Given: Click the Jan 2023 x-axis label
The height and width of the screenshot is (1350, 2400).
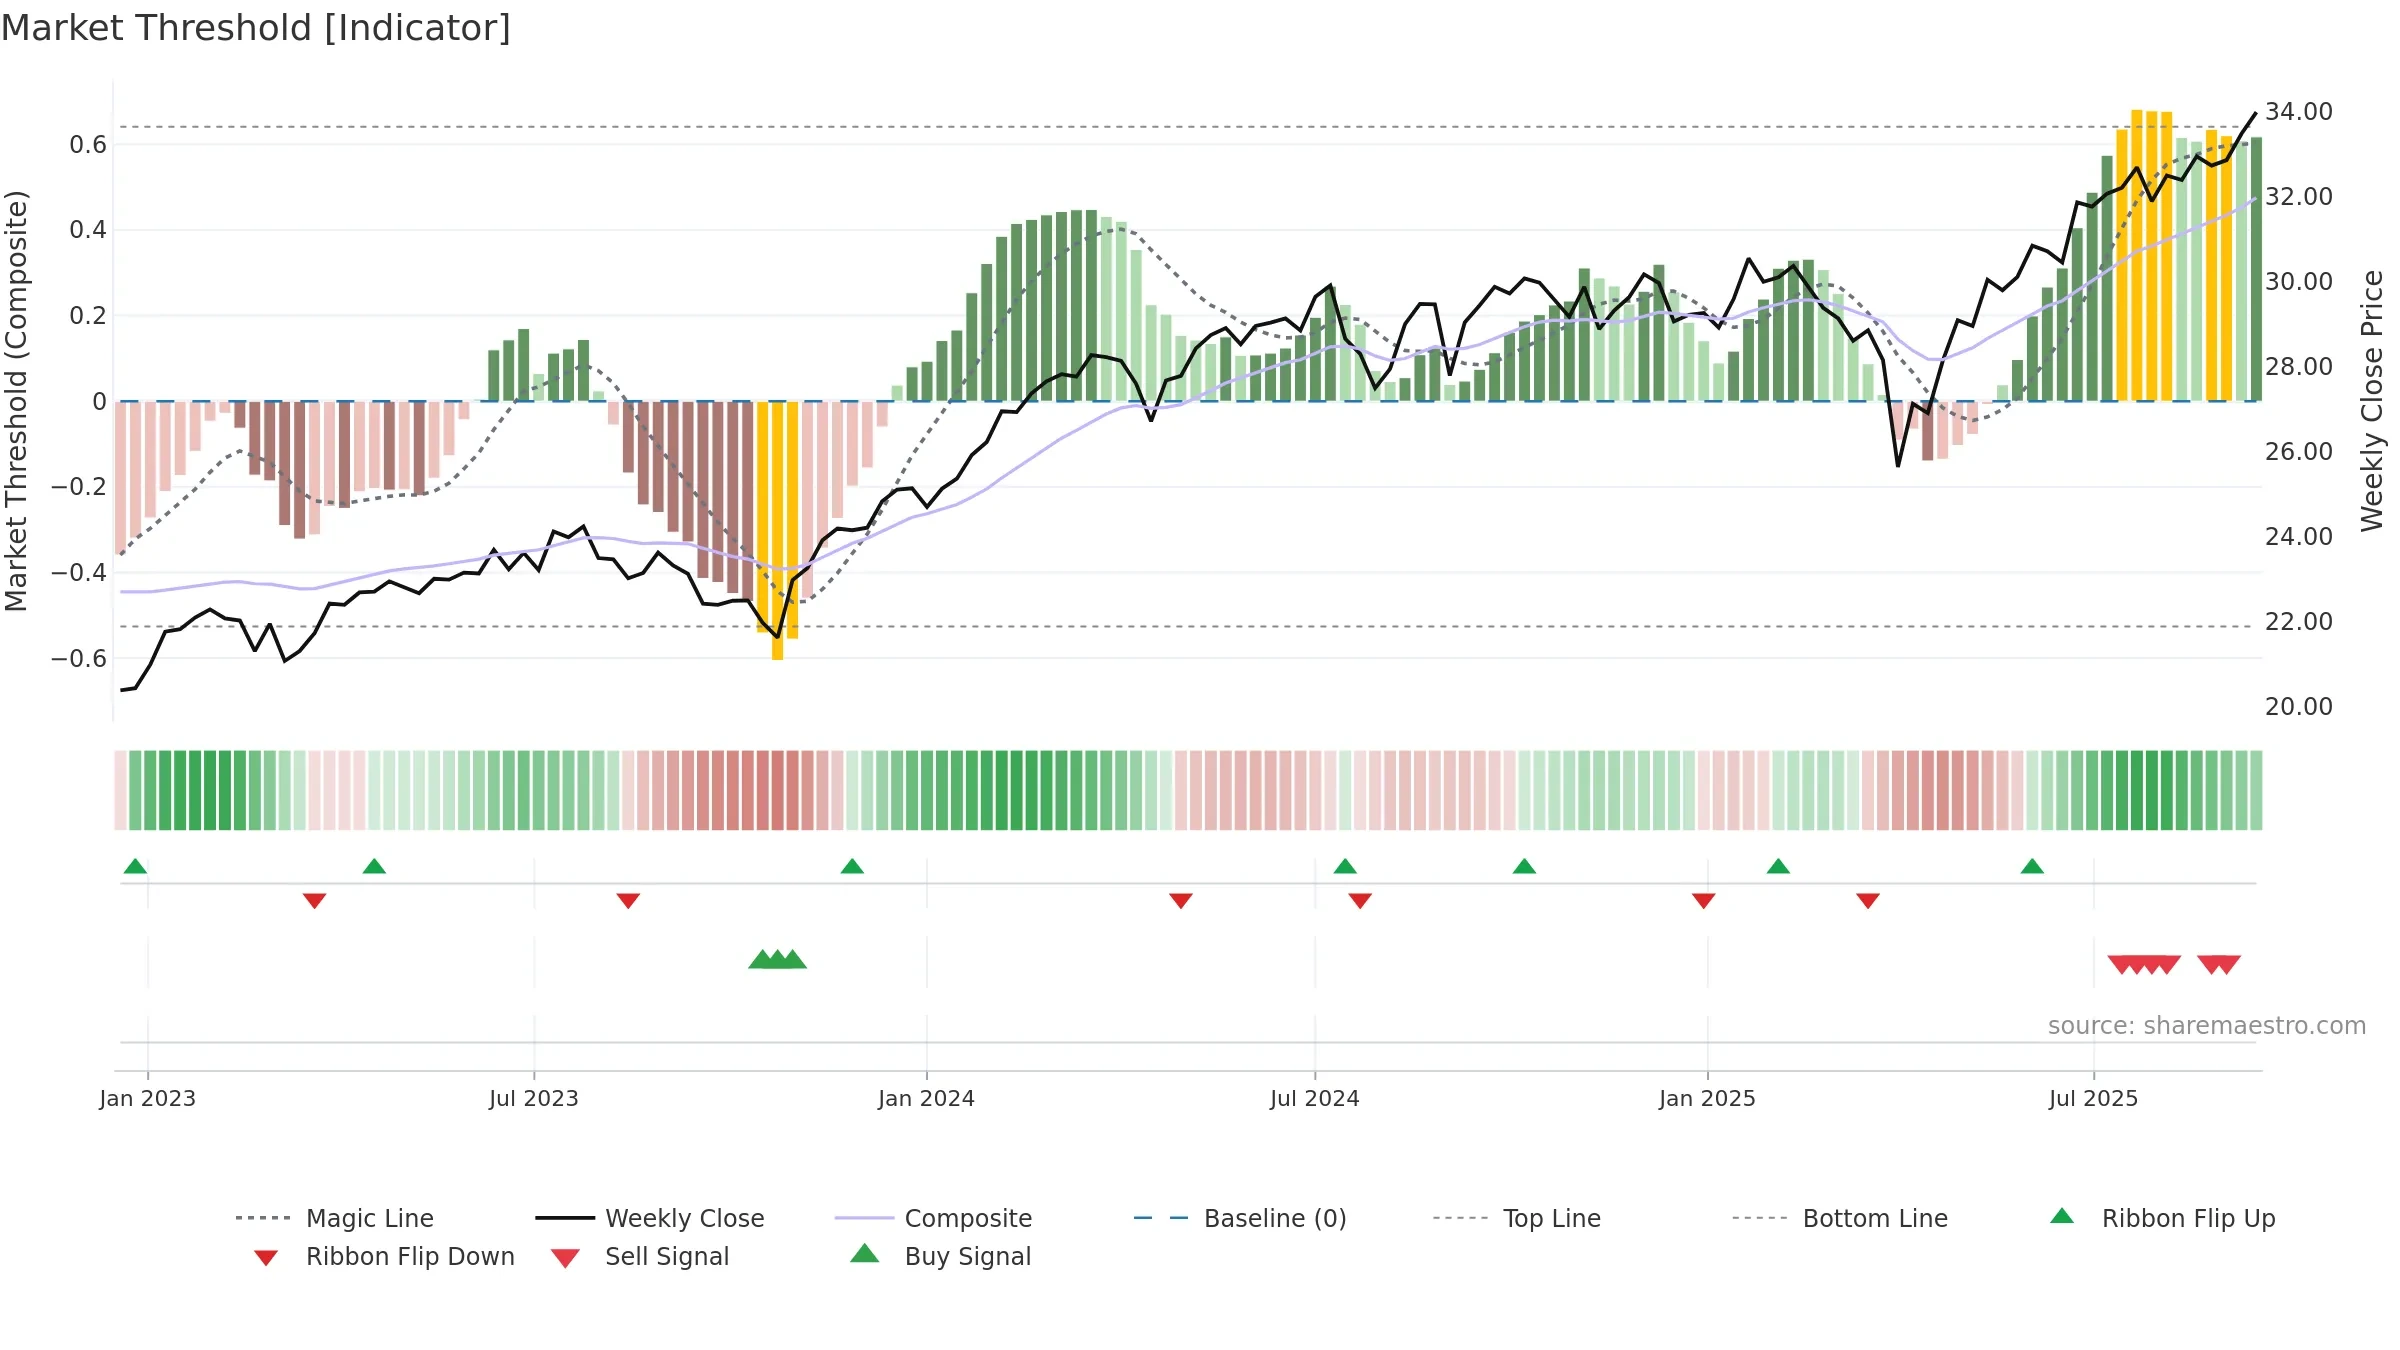Looking at the screenshot, I should [148, 1098].
